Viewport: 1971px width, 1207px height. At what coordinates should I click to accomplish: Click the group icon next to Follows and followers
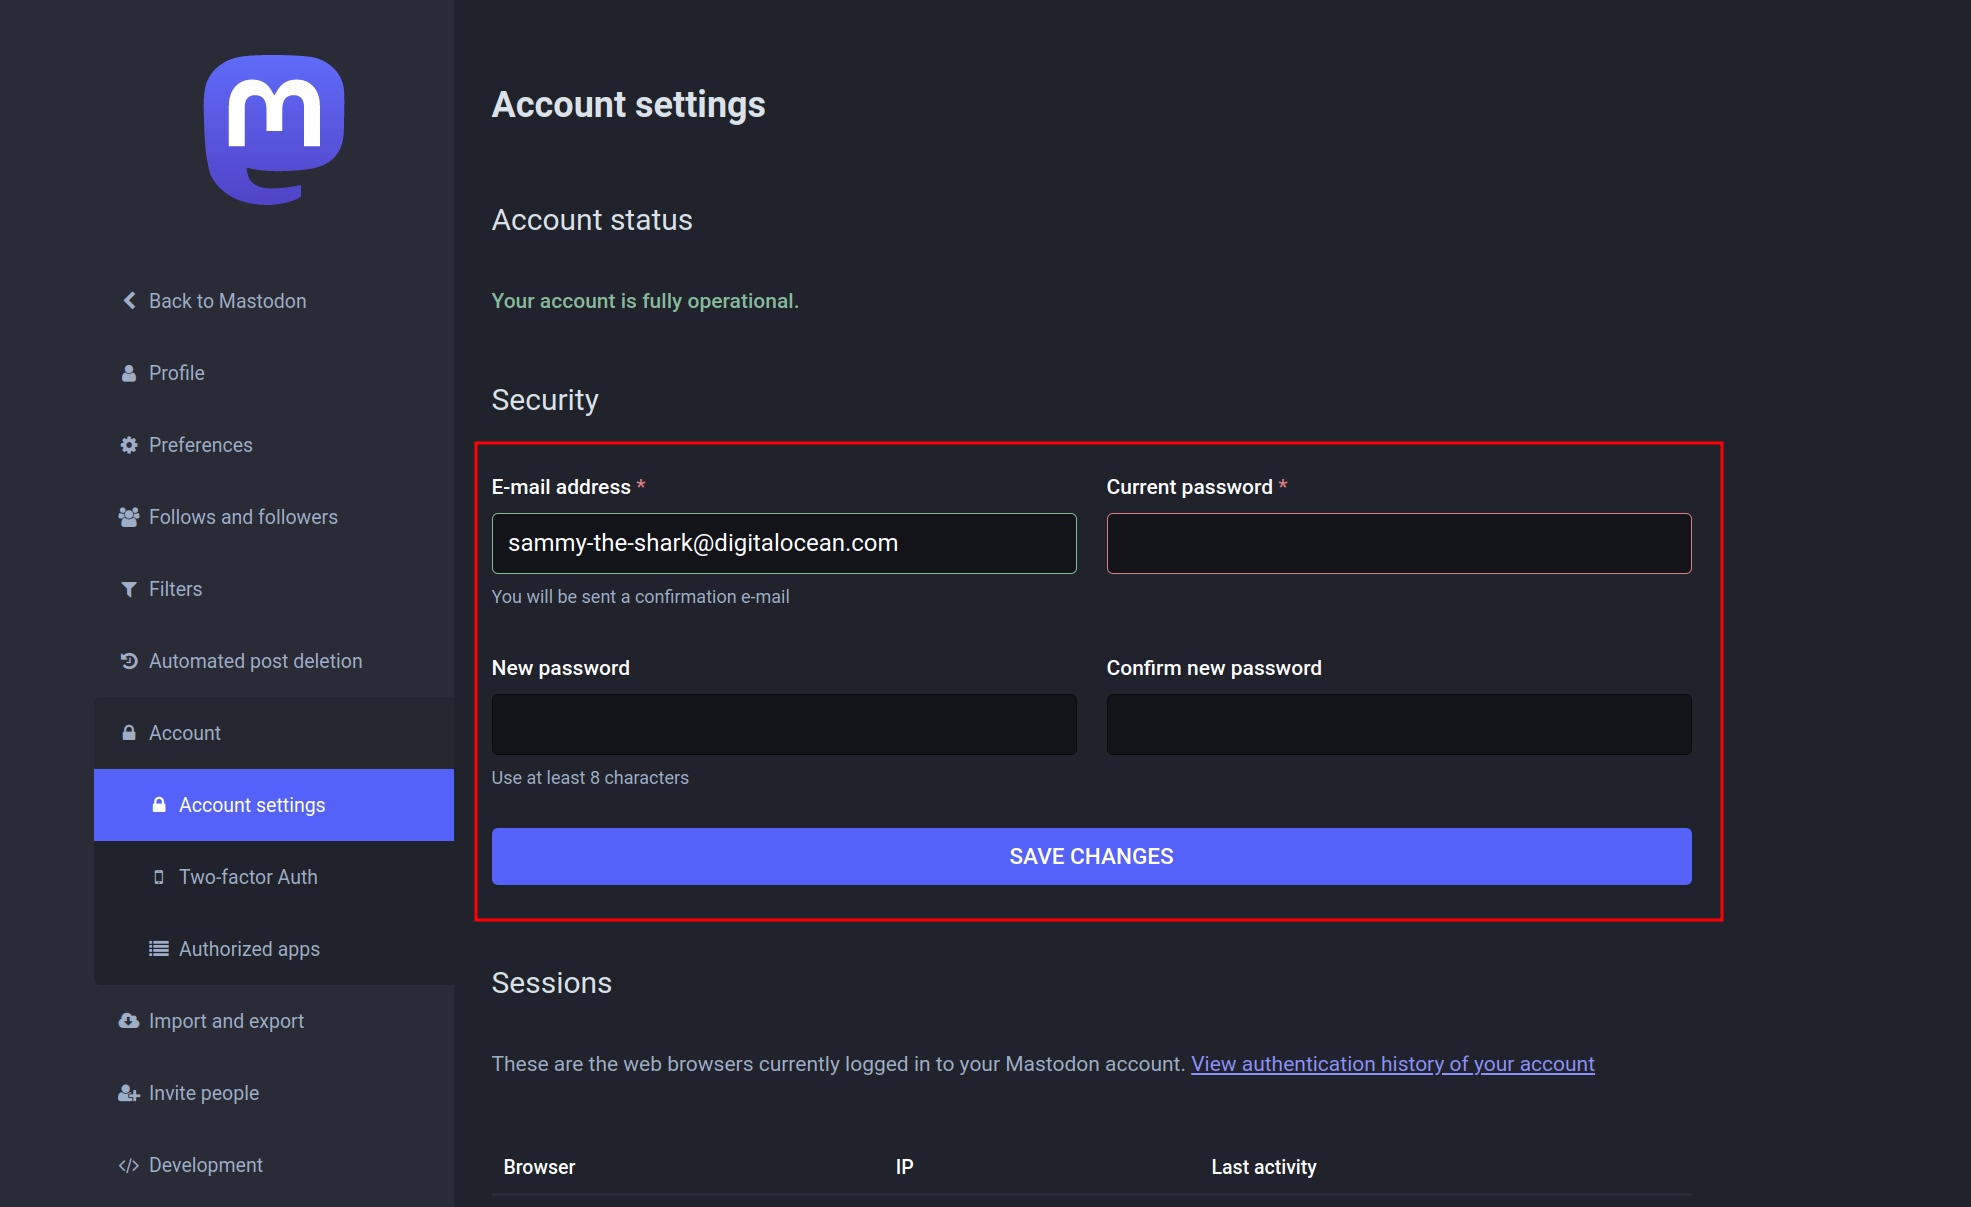(129, 517)
